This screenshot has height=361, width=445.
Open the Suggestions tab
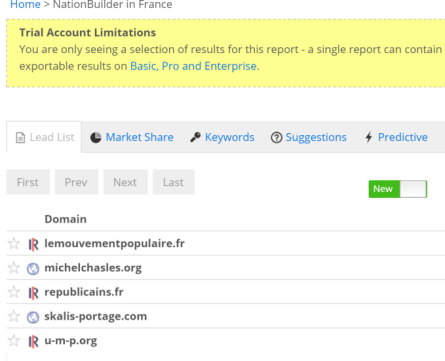[x=309, y=137]
